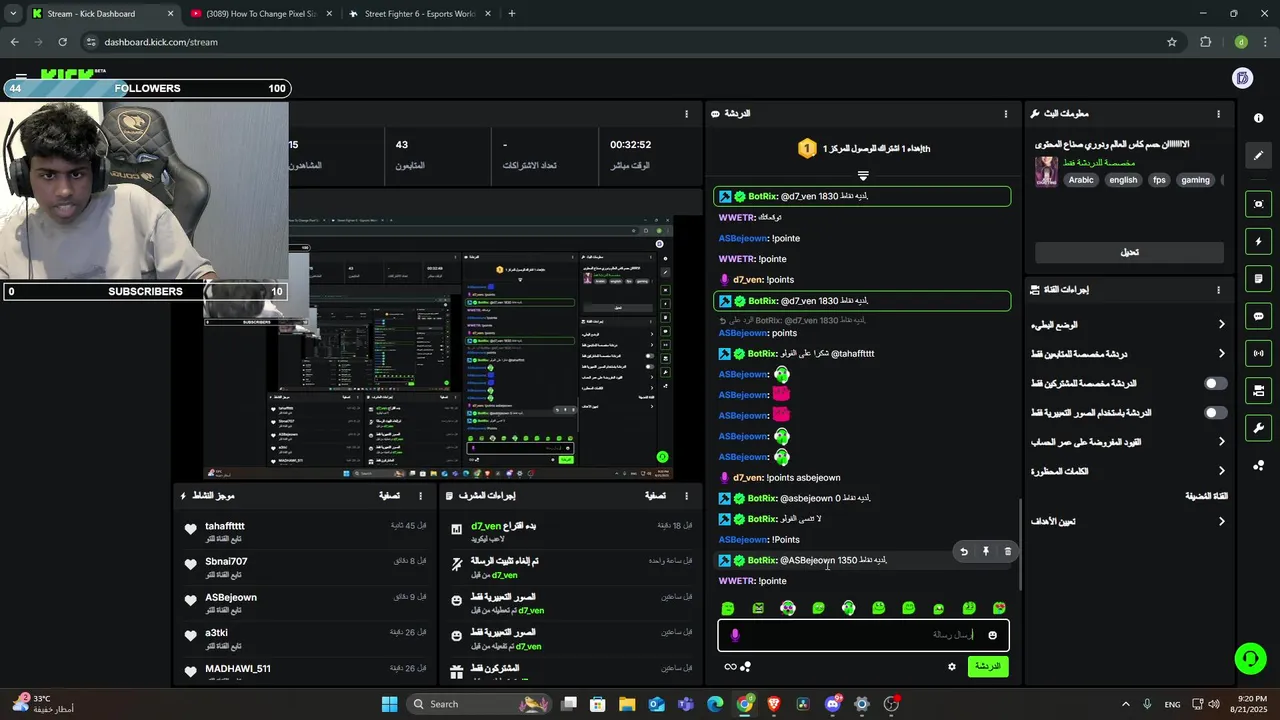Open the emoji picker in chat input
The image size is (1280, 720).
click(x=992, y=635)
